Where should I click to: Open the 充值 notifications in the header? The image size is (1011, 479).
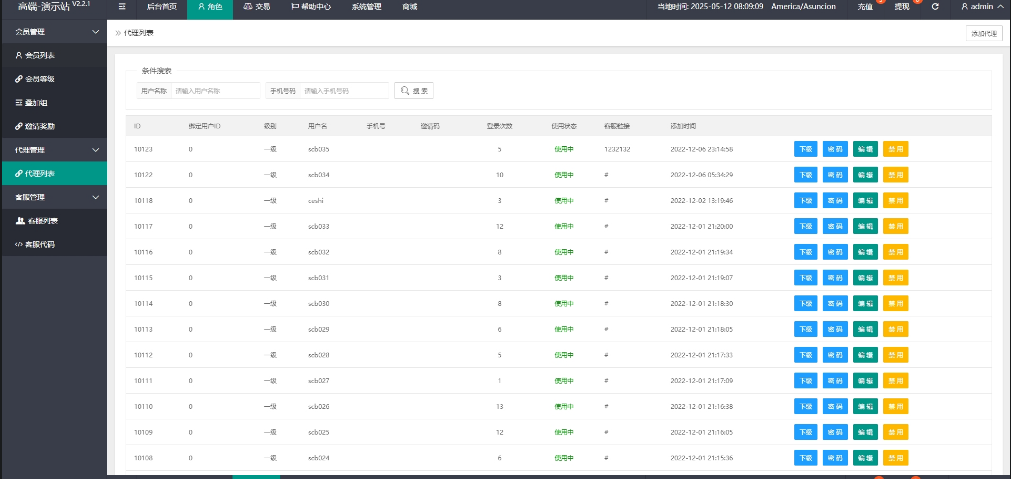tap(865, 7)
